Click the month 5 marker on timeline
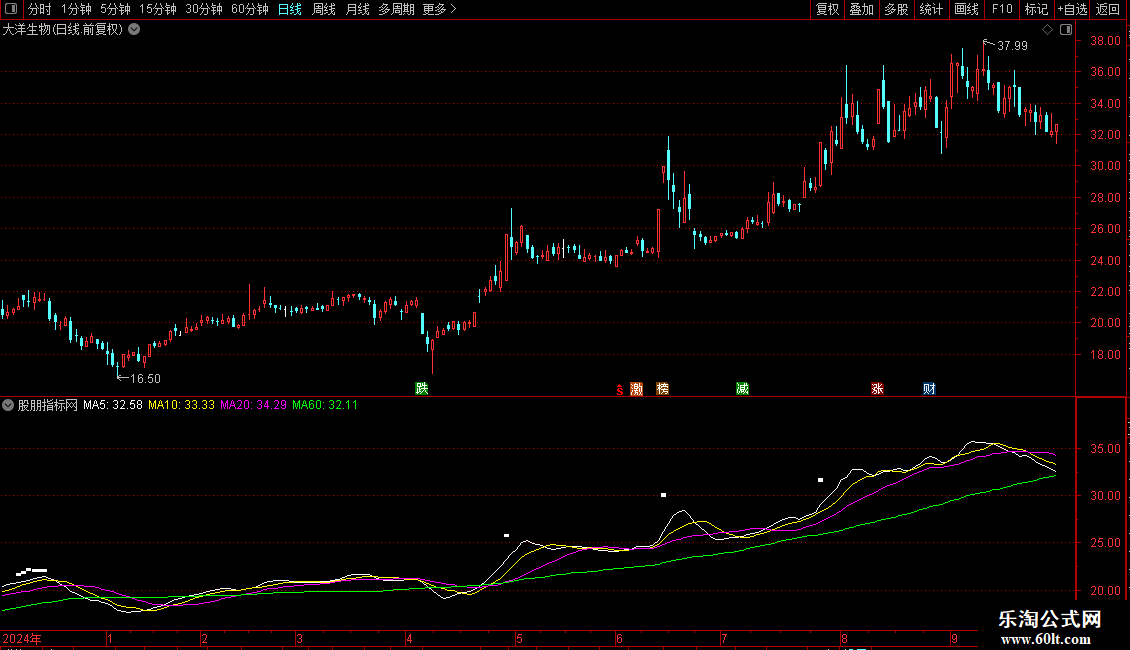The width and height of the screenshot is (1130, 650). pos(519,638)
